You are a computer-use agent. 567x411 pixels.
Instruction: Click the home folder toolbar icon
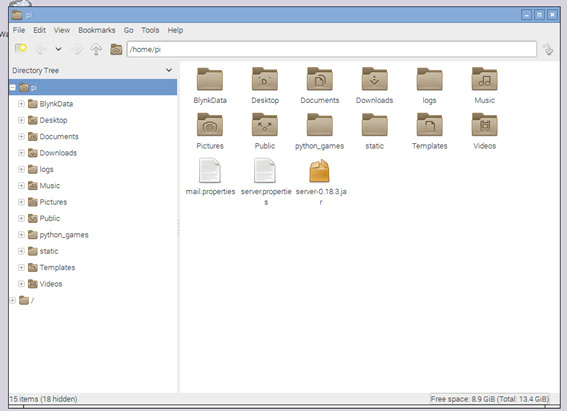coord(116,49)
